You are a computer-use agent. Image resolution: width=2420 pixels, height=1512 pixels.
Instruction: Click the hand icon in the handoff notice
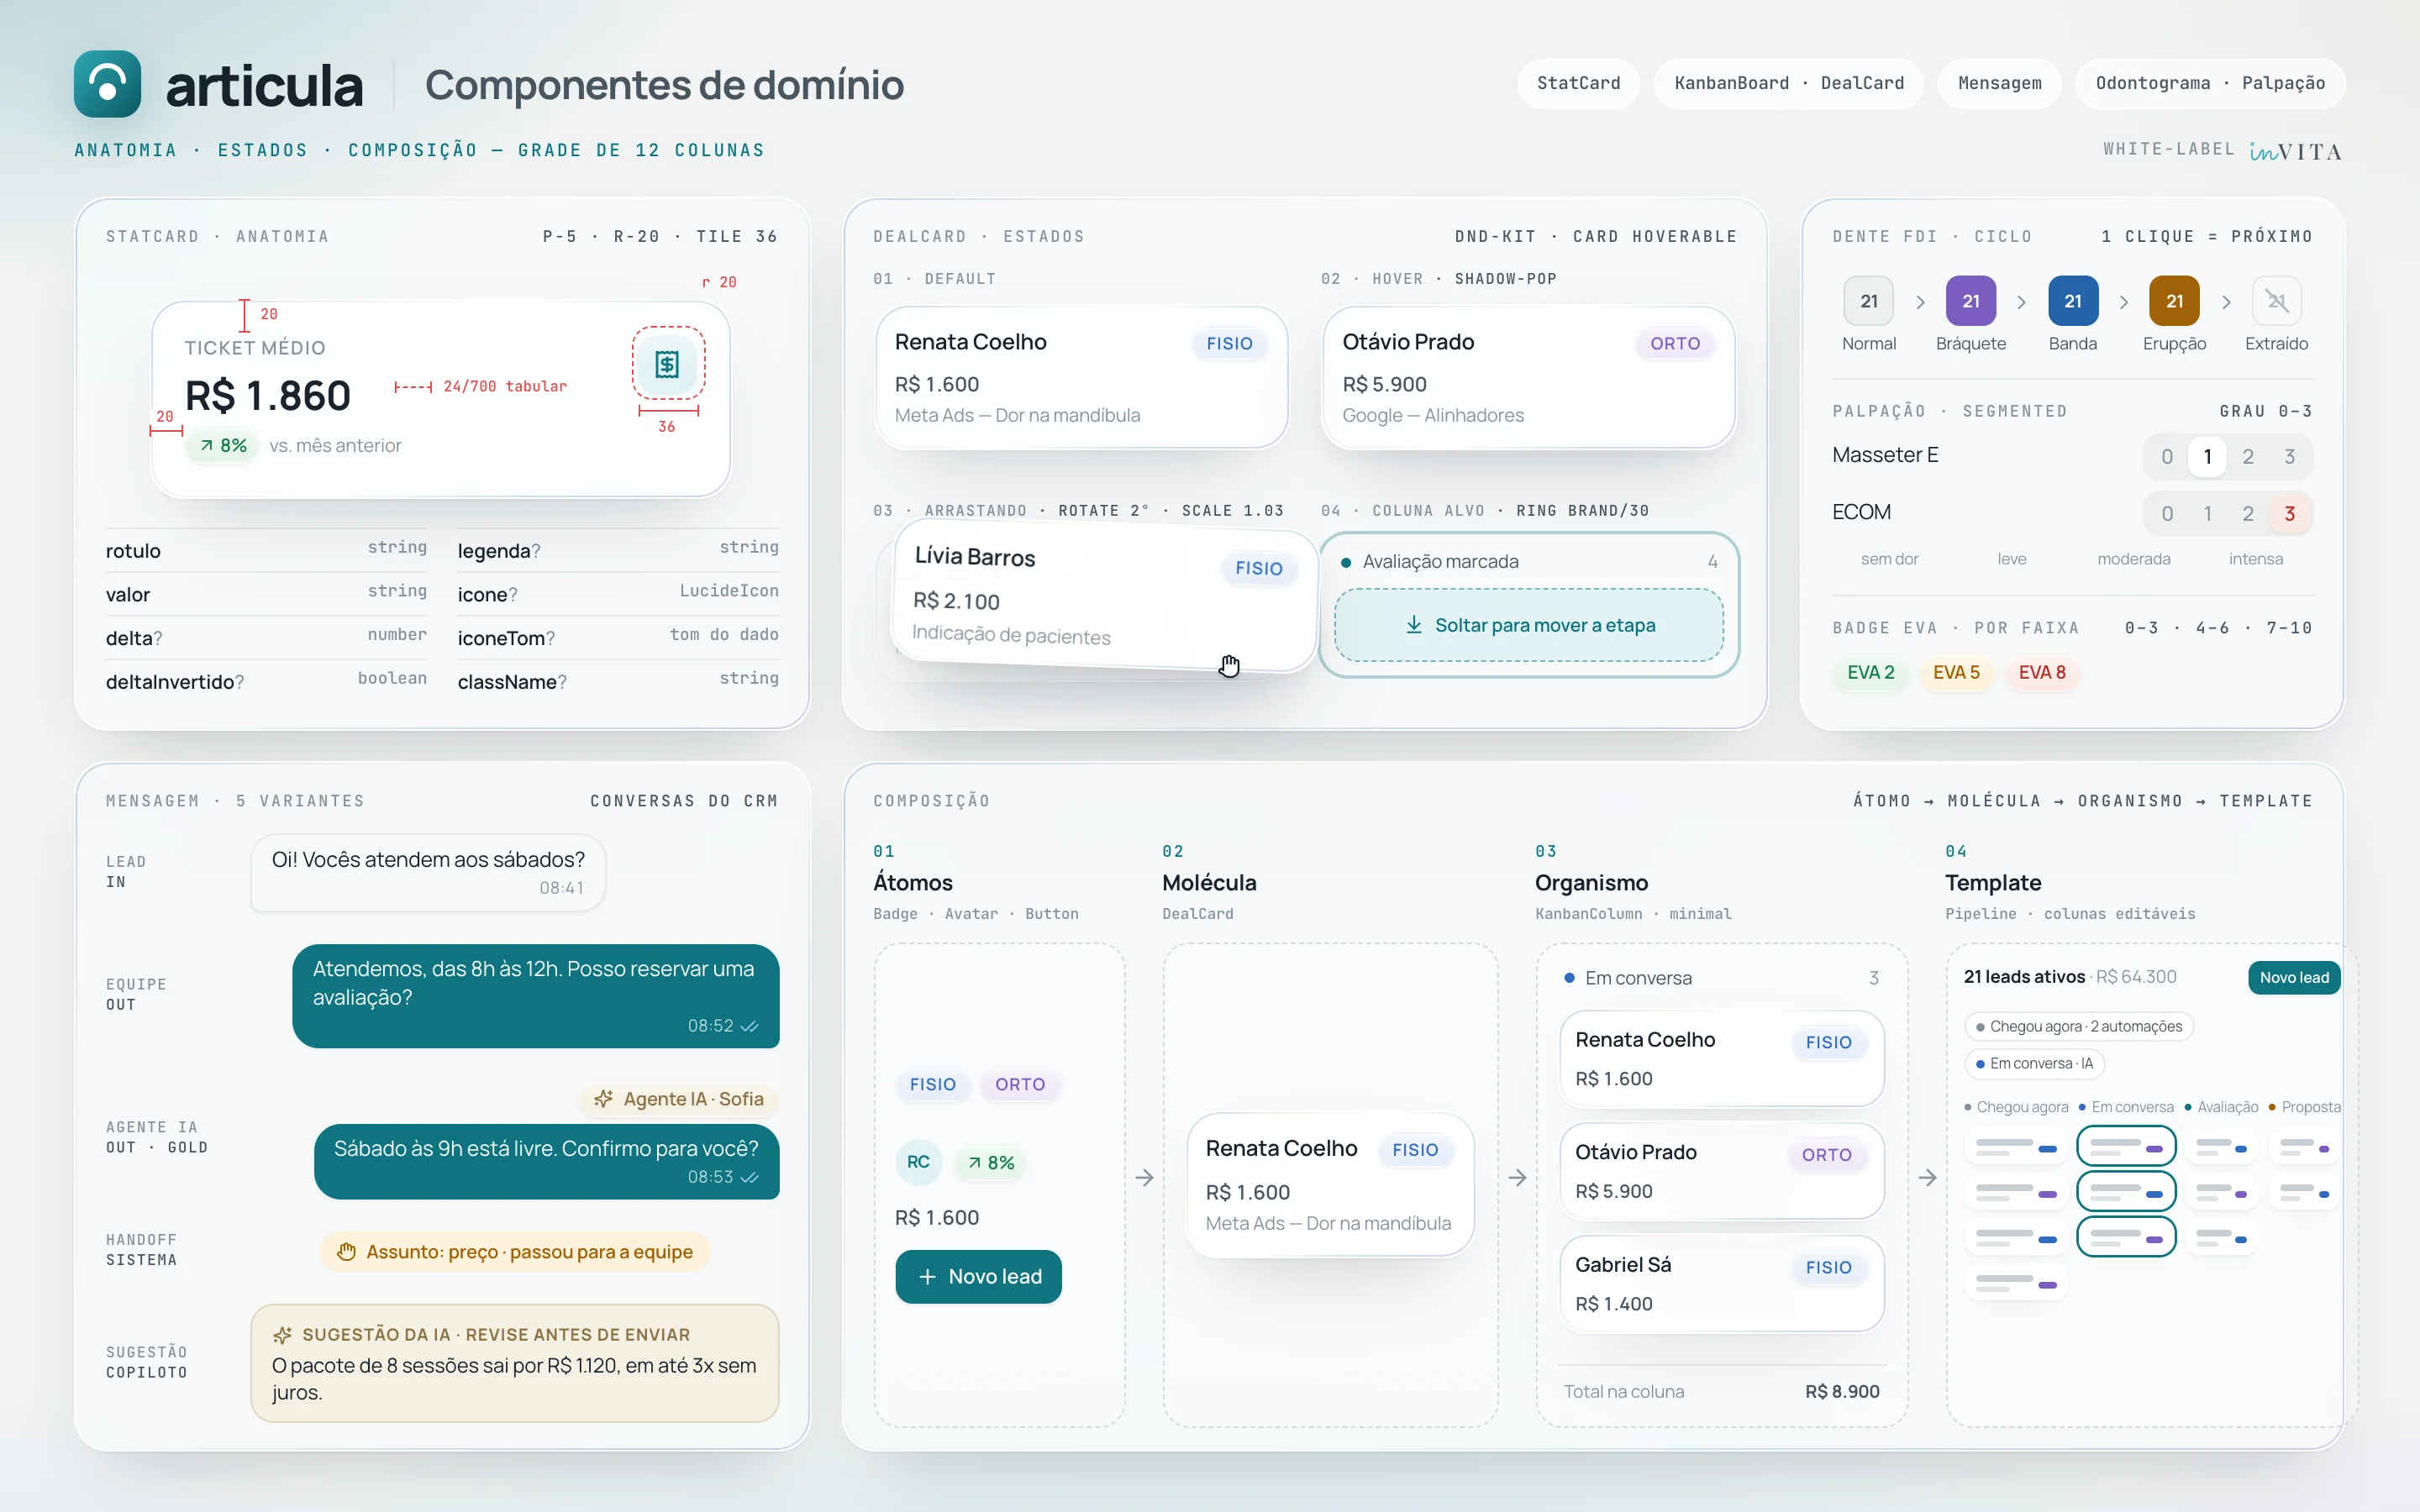(x=346, y=1251)
